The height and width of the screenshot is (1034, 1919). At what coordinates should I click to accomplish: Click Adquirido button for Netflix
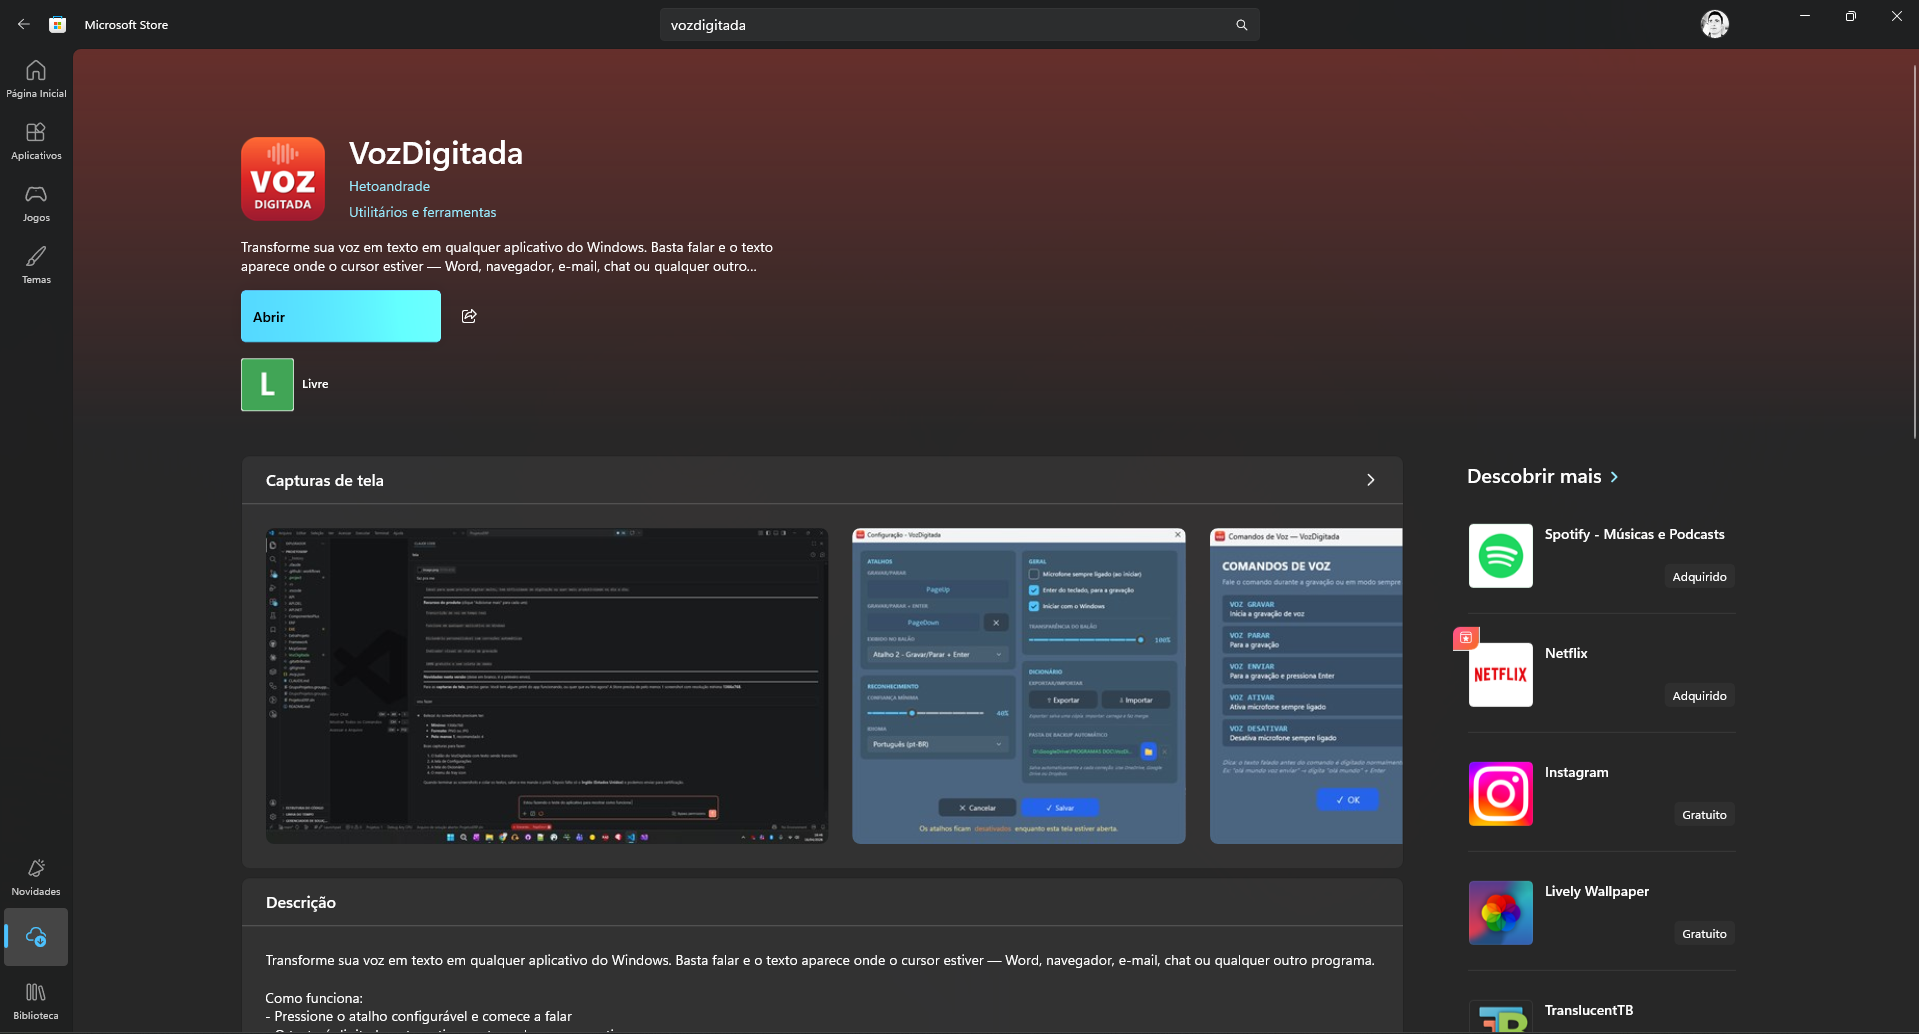[1699, 696]
